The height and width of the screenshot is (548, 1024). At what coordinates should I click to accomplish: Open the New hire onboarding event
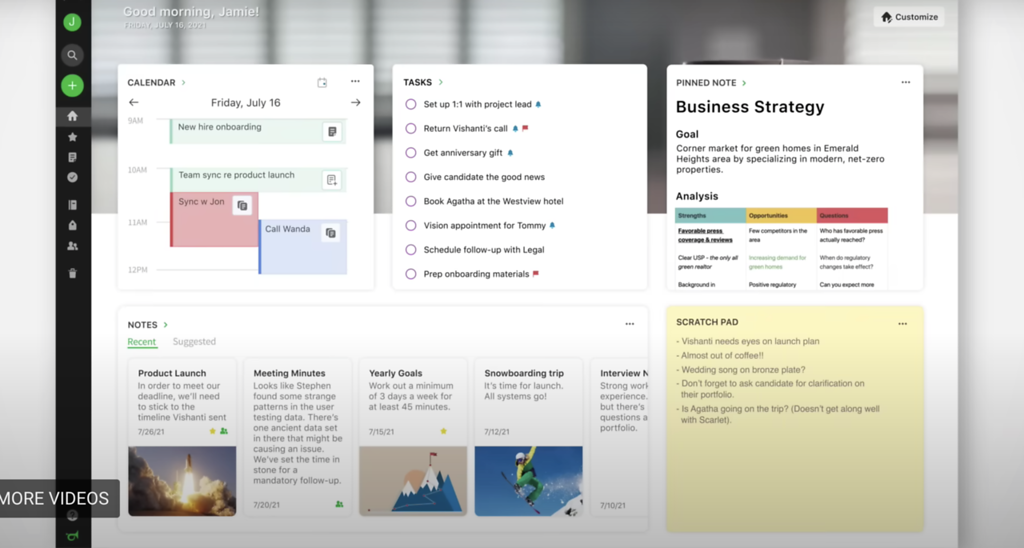[x=257, y=131]
